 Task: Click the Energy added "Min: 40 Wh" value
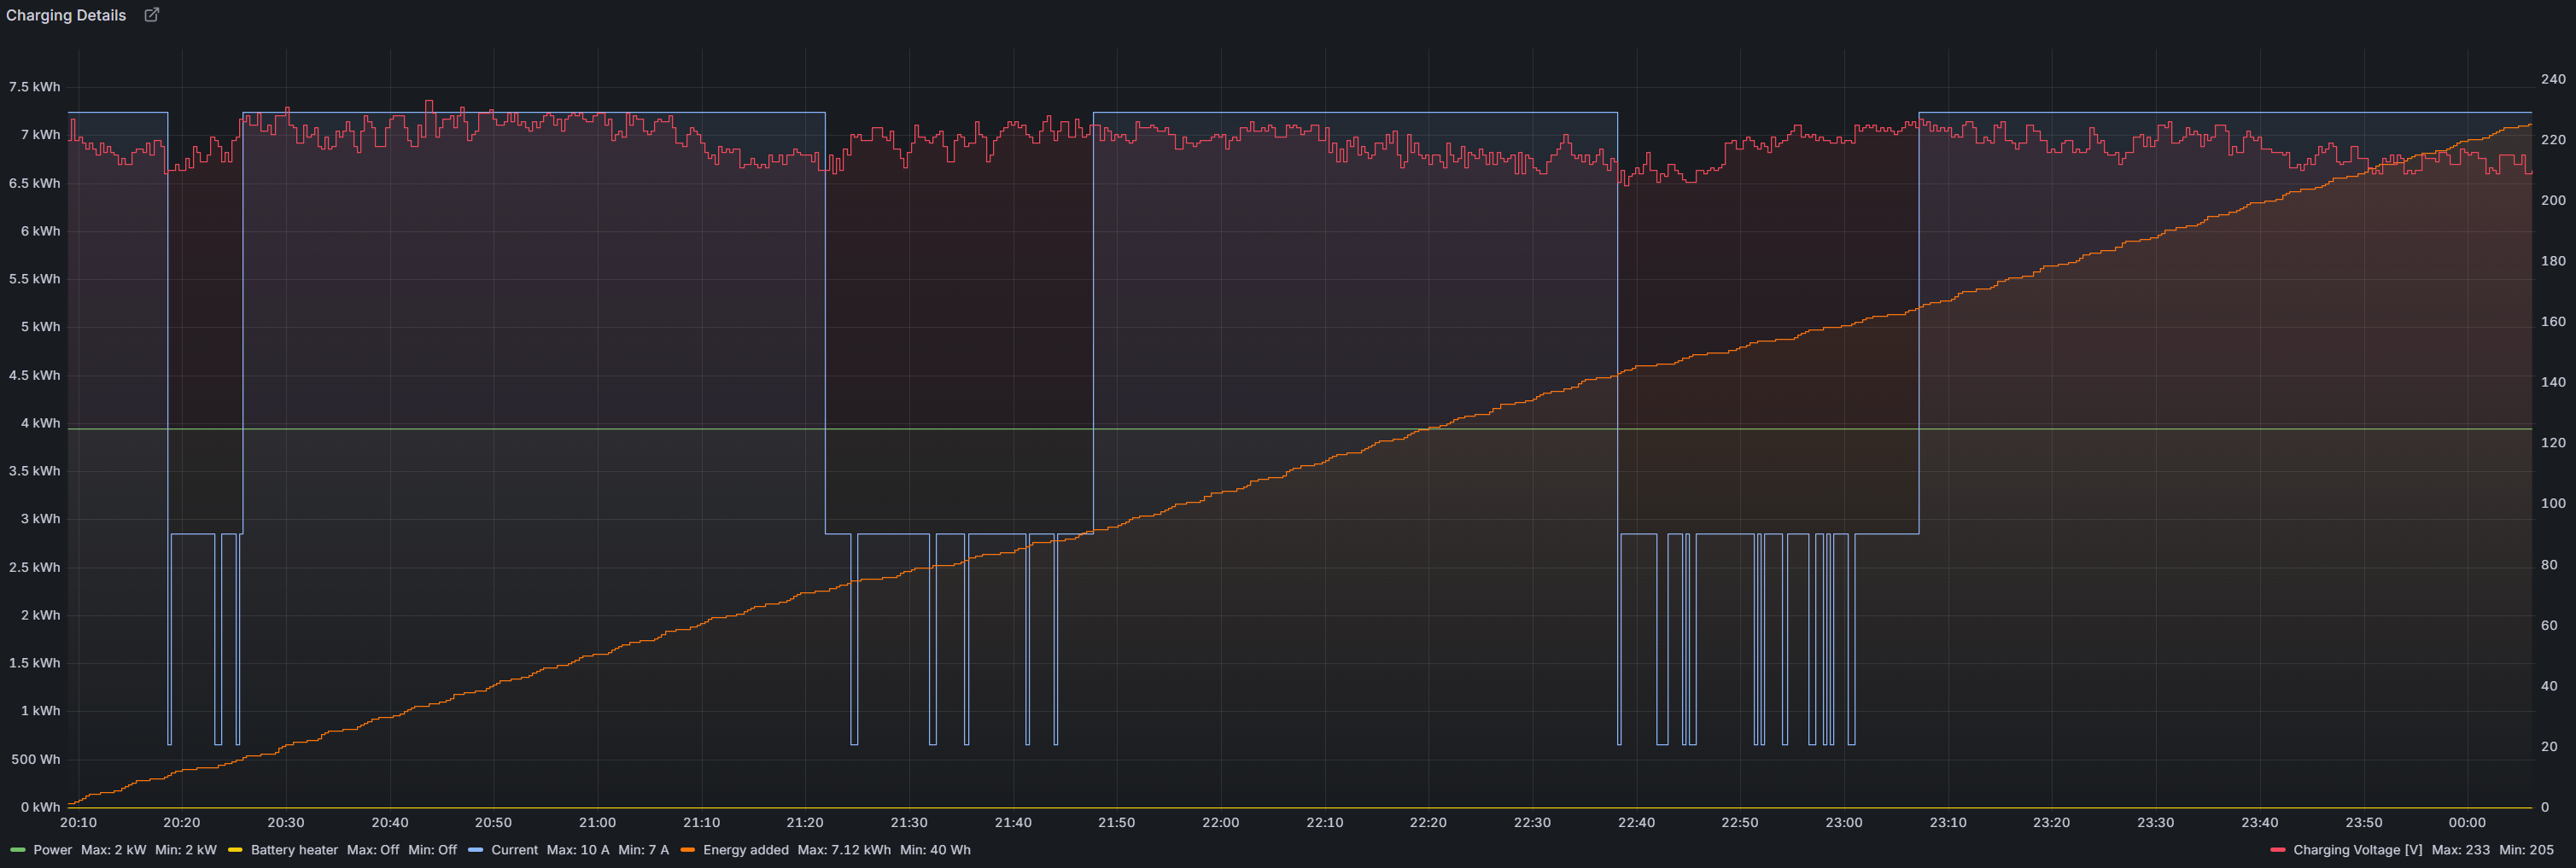click(x=935, y=850)
